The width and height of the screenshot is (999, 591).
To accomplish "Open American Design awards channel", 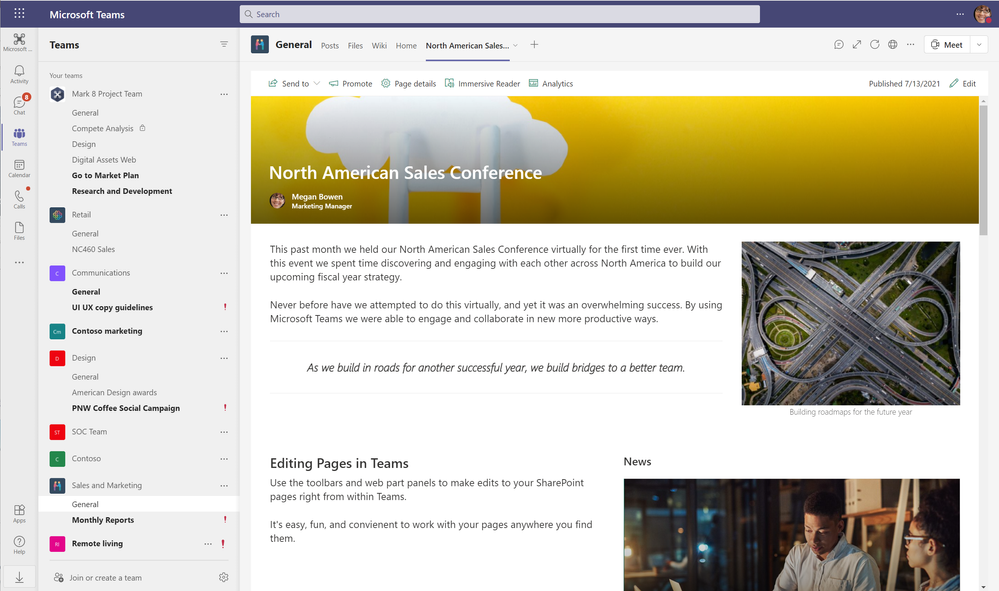I will pyautogui.click(x=114, y=392).
